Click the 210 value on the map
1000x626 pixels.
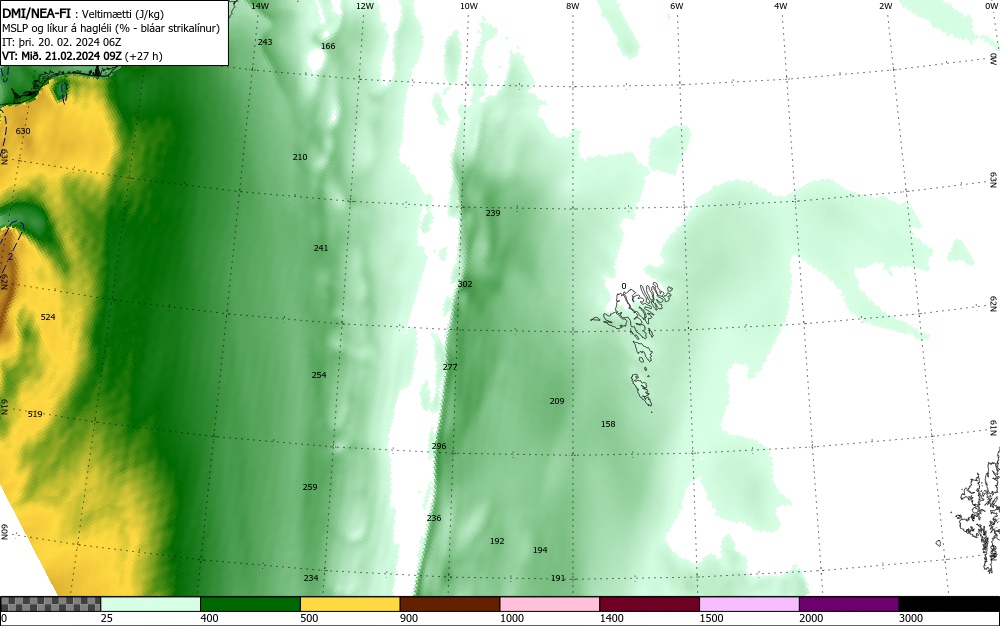300,157
